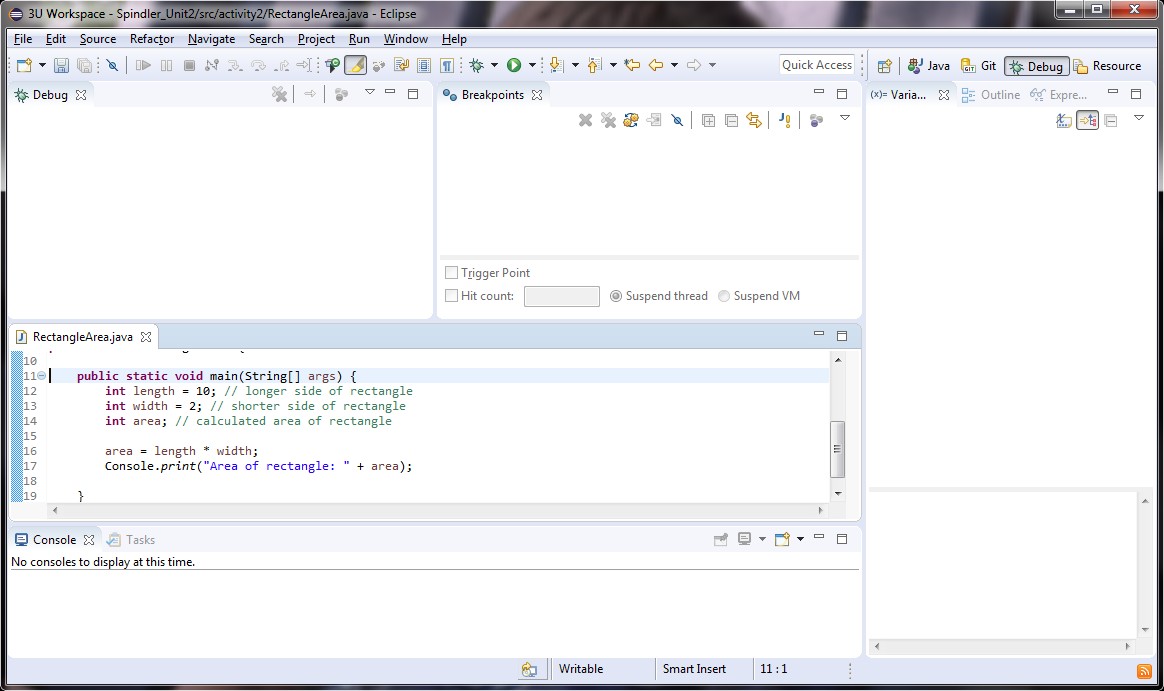Switch to the Git perspective
Screen dimensions: 1164x691
[979, 66]
